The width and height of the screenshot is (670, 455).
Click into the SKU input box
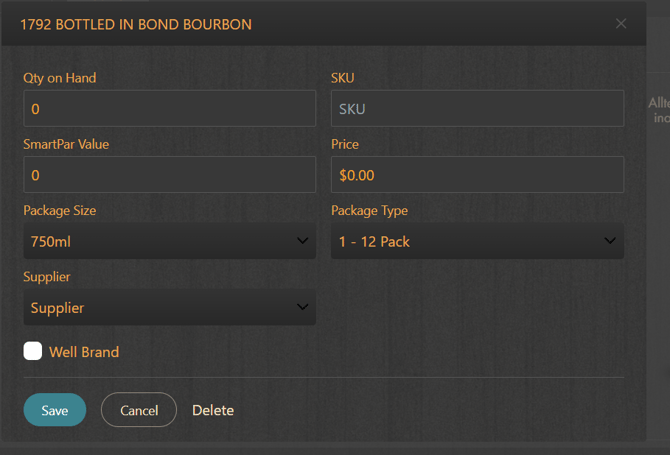(x=477, y=108)
